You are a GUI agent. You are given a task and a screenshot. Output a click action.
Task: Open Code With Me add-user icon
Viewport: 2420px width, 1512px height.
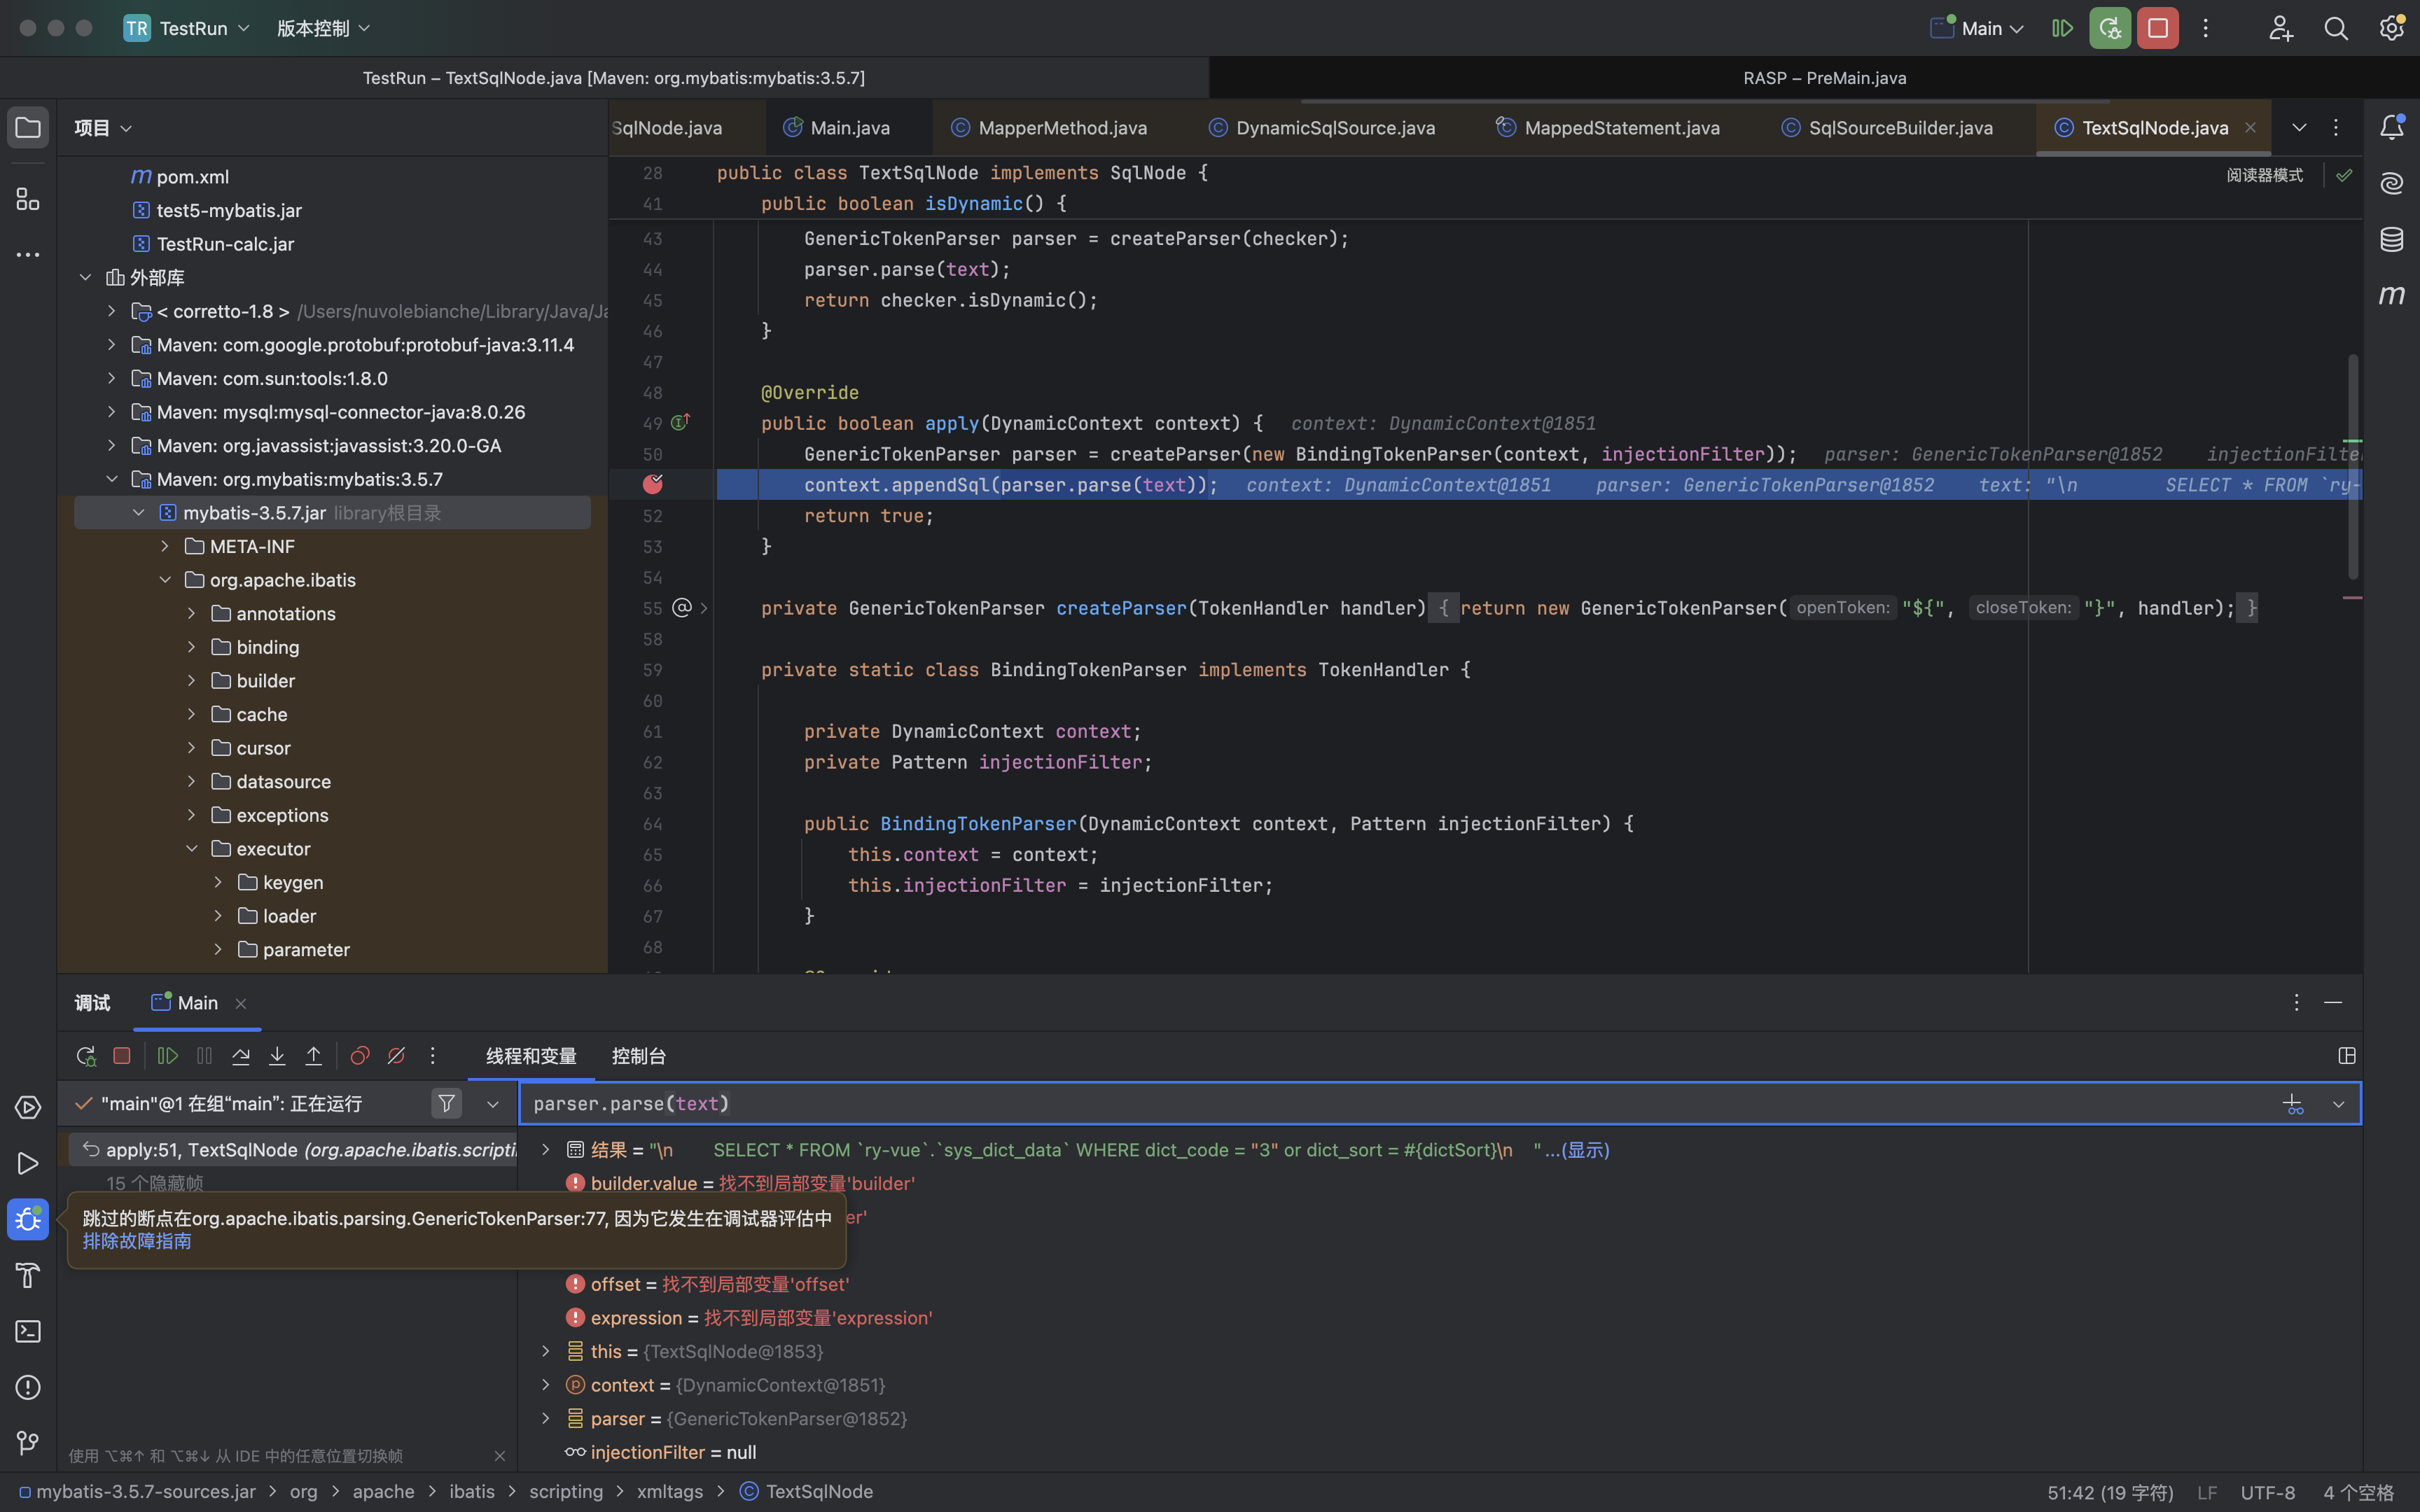click(2280, 28)
